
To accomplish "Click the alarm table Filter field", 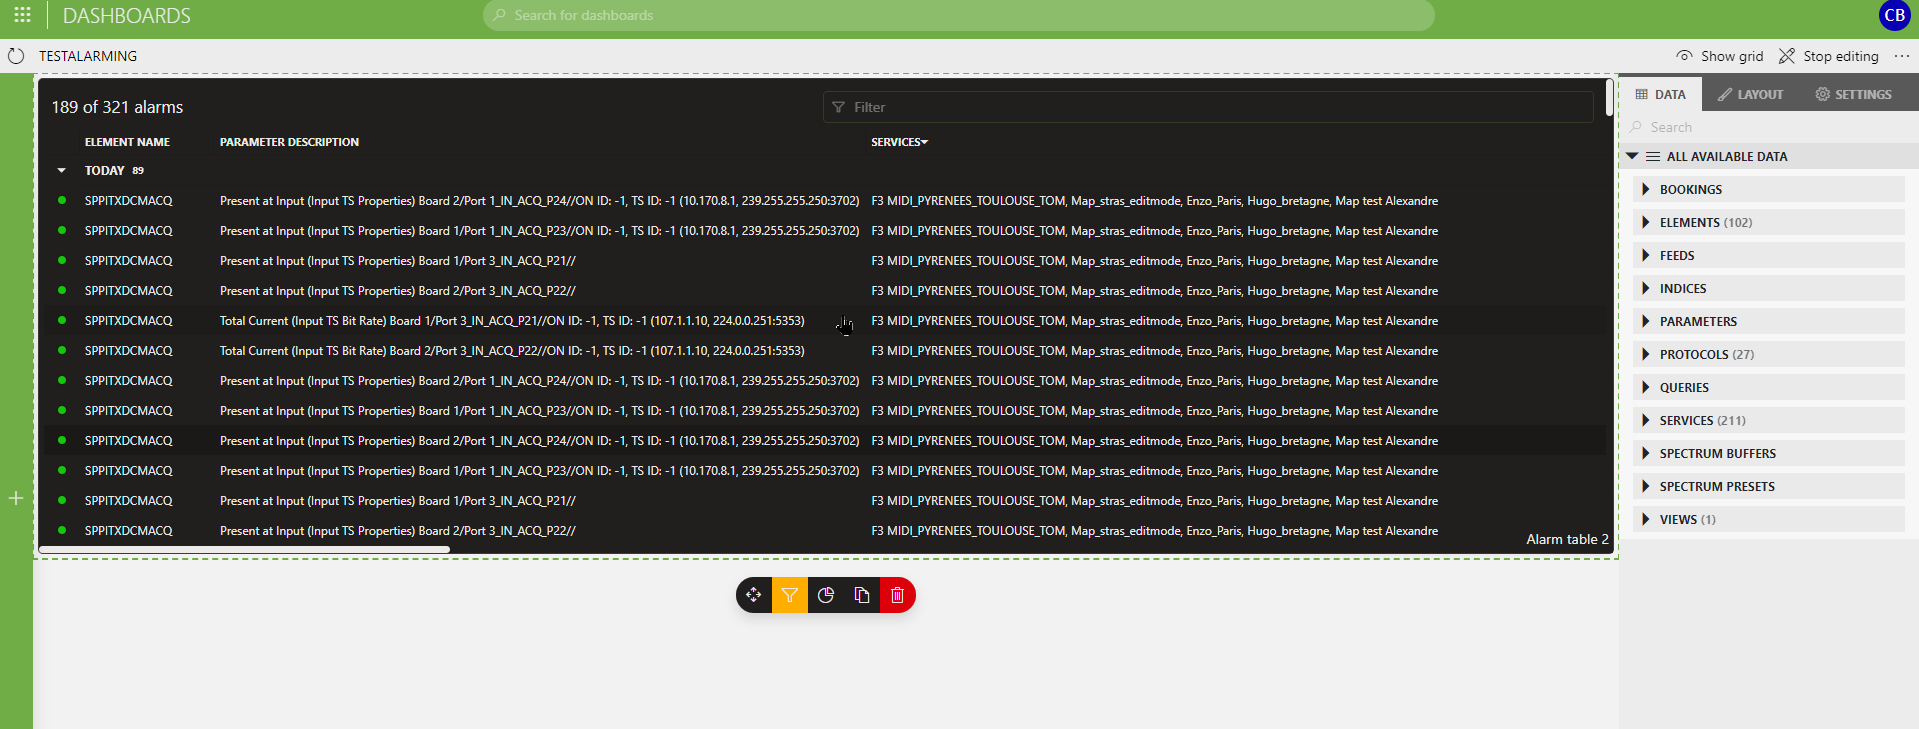I will pos(1208,107).
